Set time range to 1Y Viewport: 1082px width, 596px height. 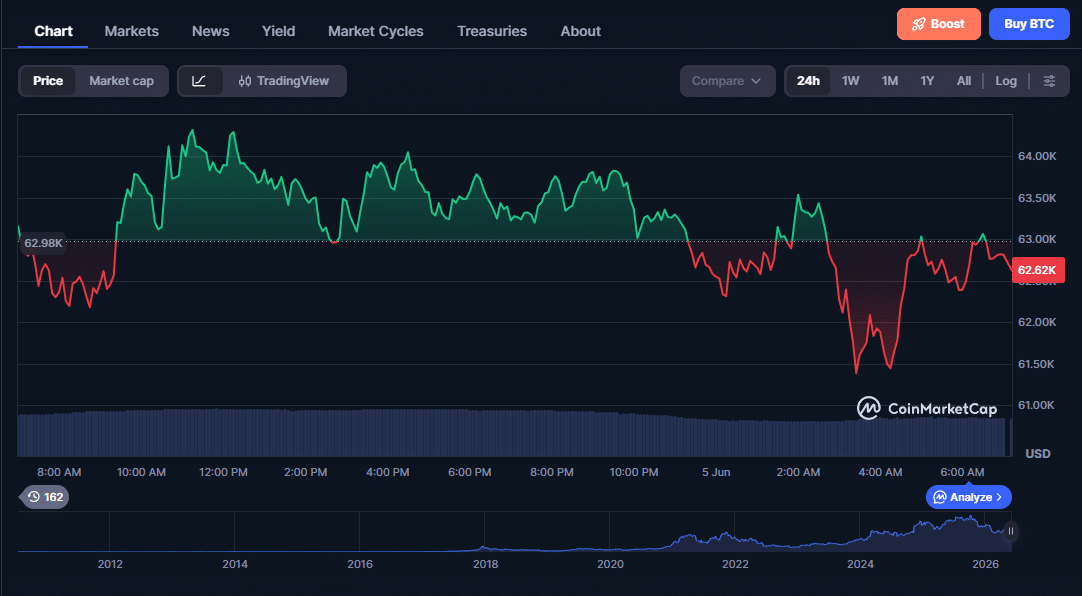927,81
